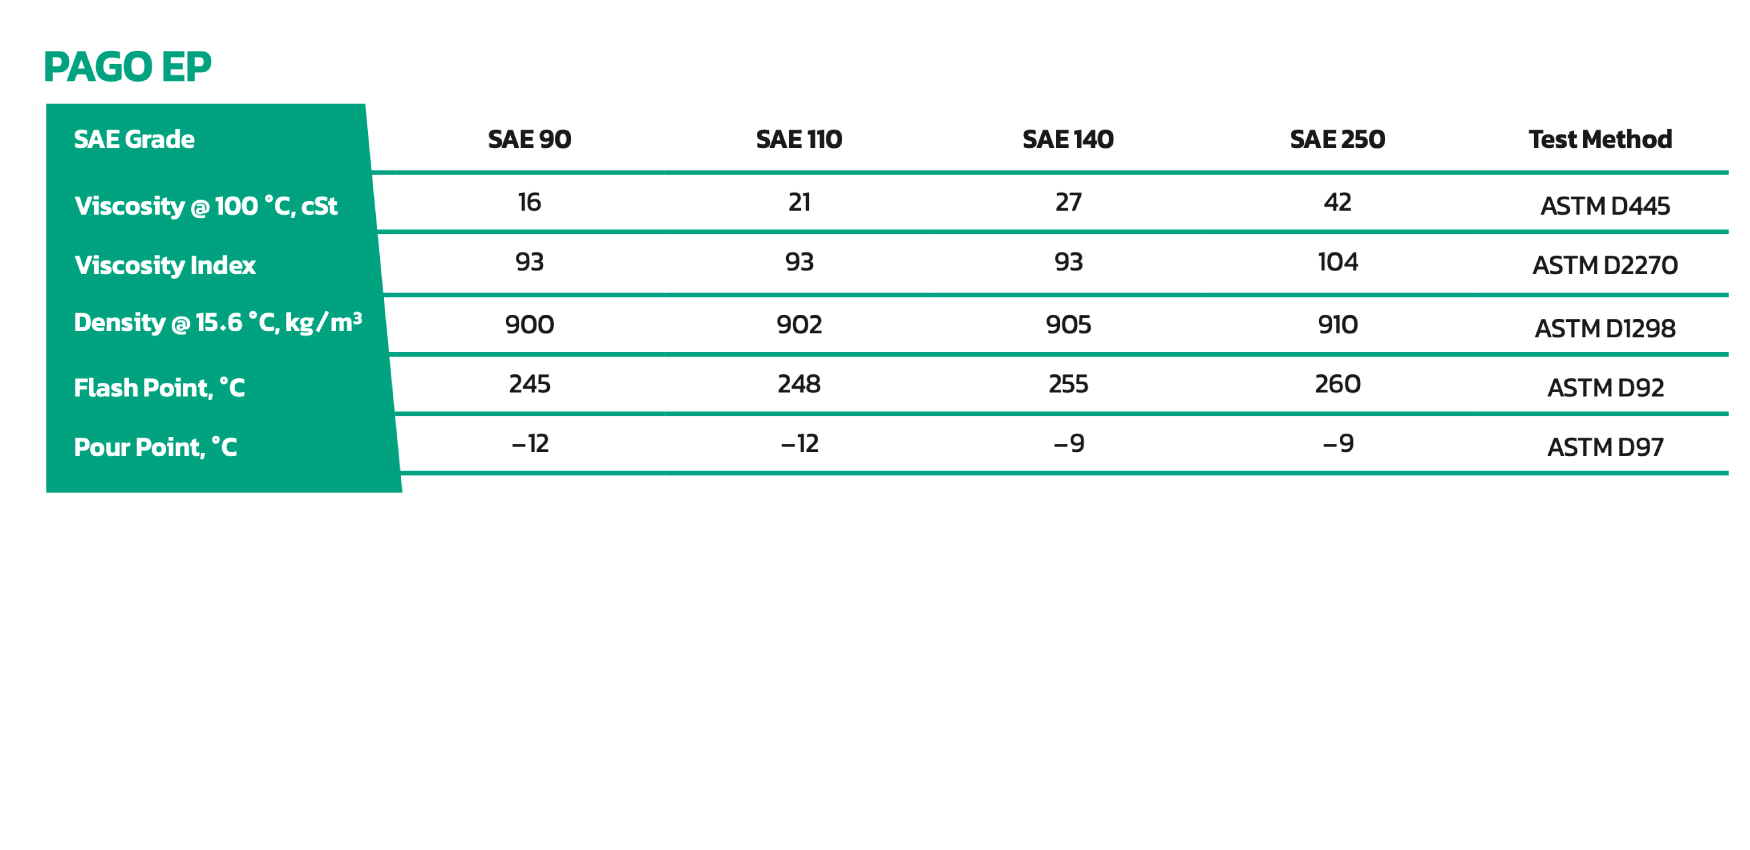Click the density value 900
The height and width of the screenshot is (850, 1750).
529,324
